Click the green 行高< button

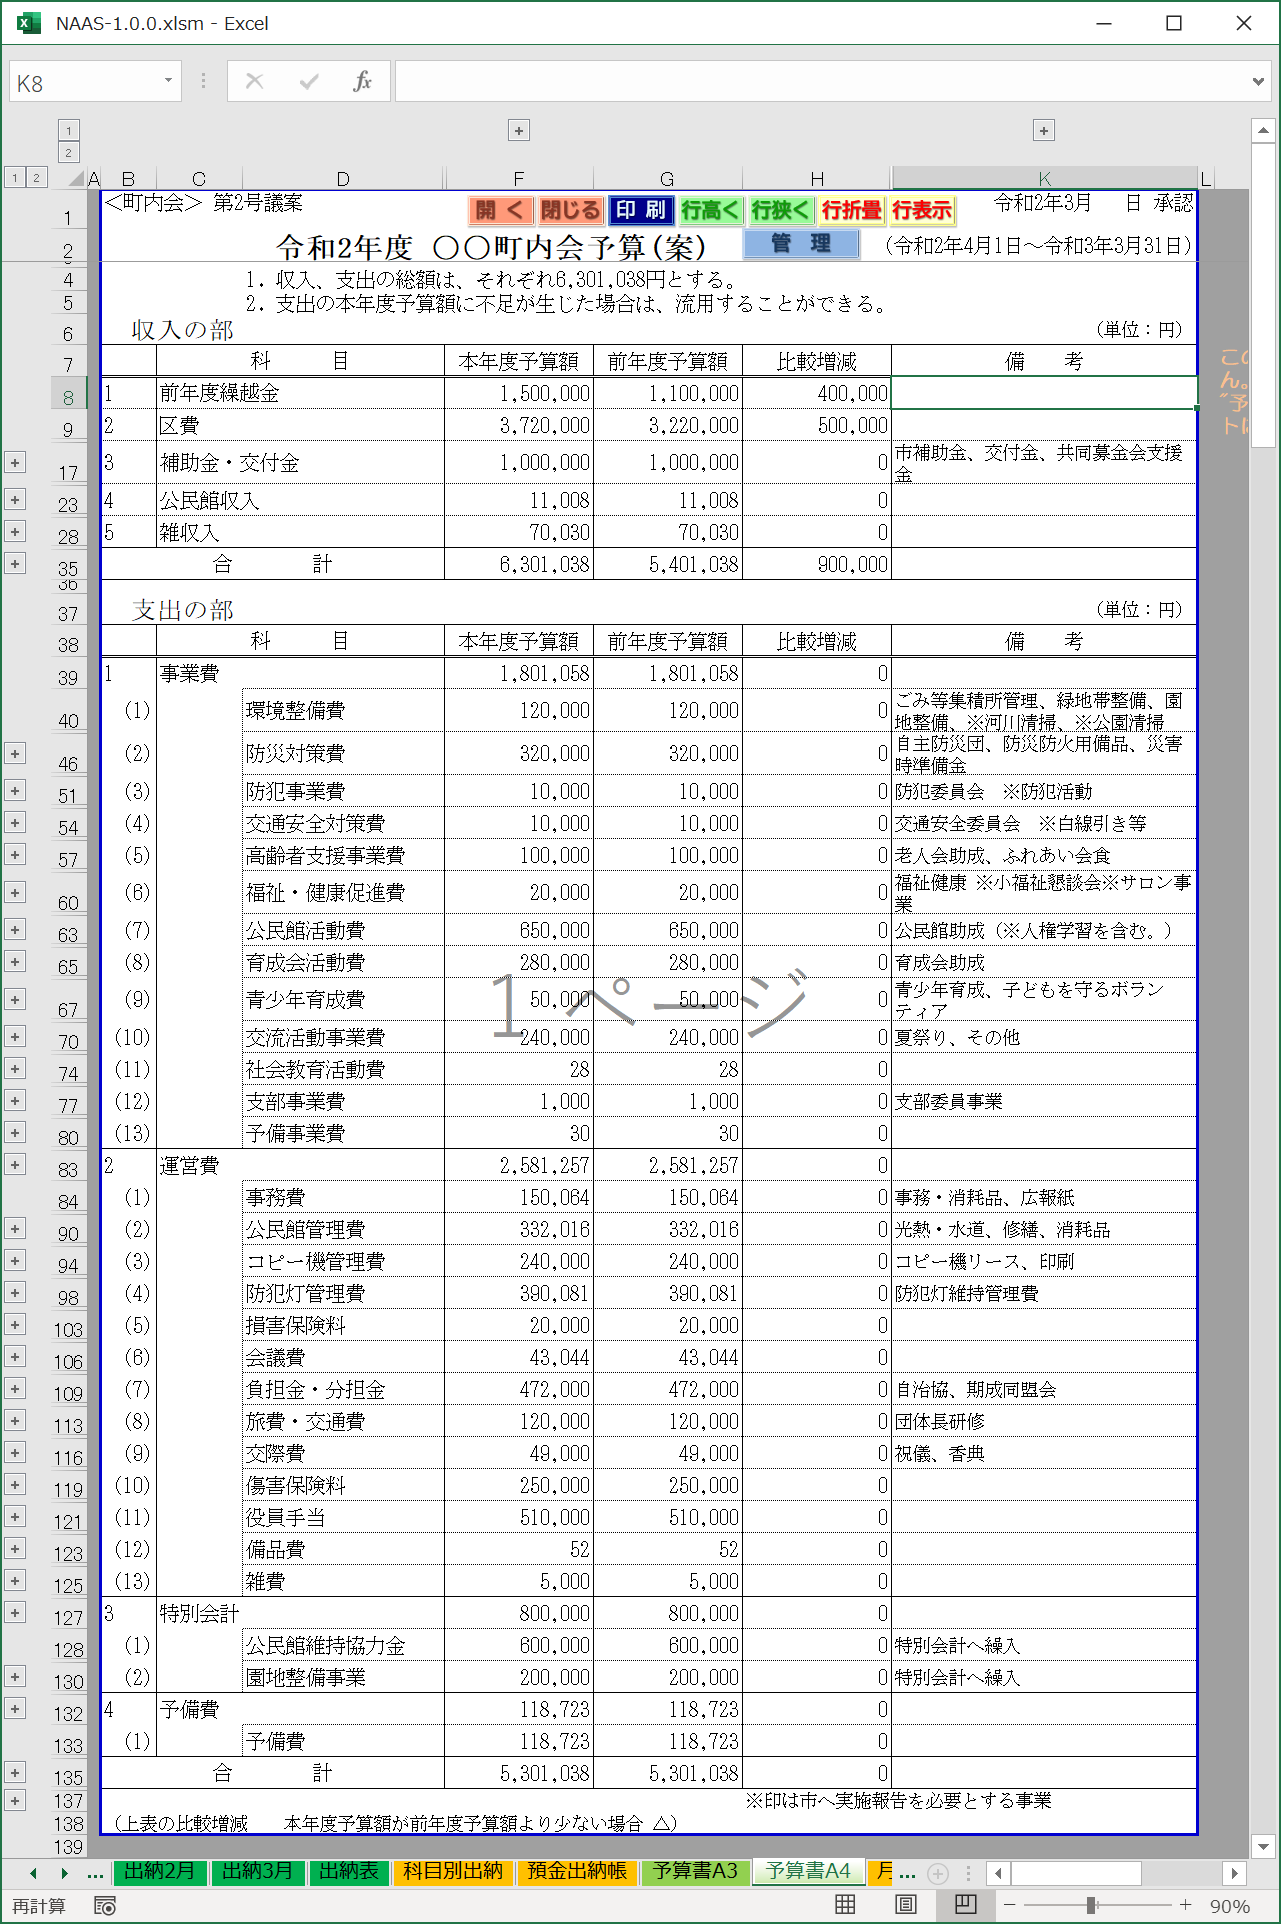(711, 210)
